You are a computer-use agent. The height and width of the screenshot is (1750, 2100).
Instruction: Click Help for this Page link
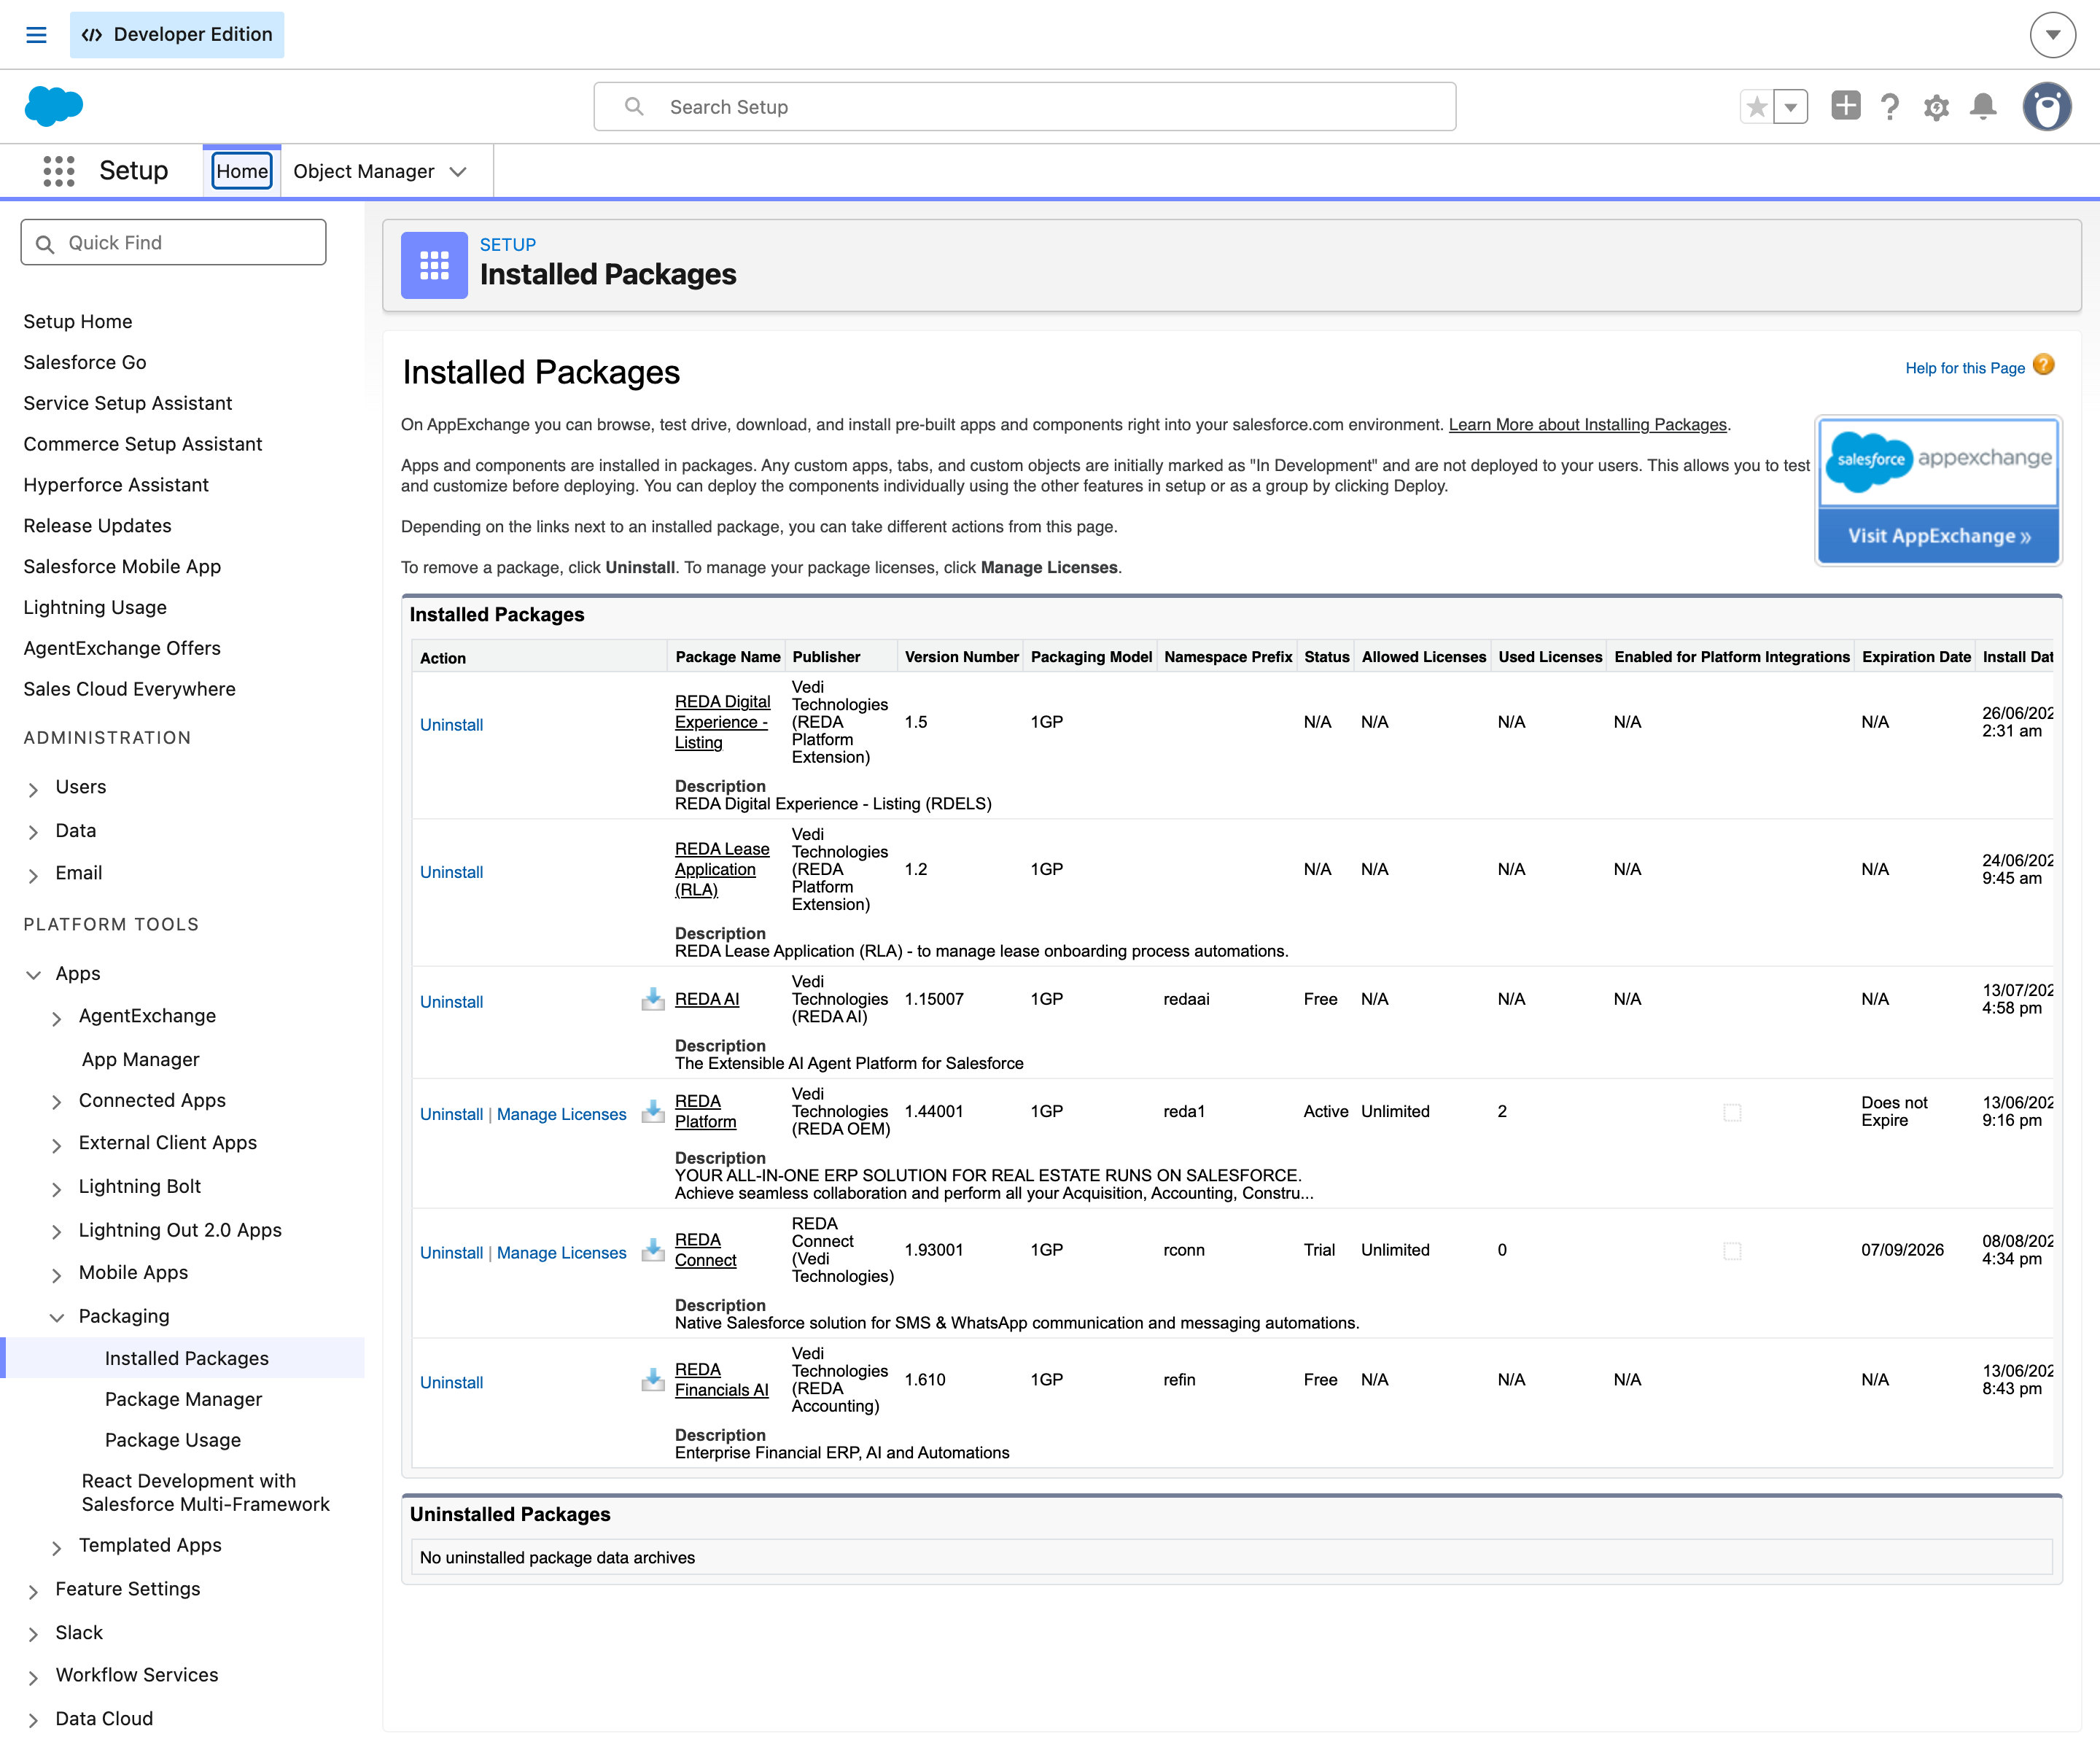pos(1964,368)
